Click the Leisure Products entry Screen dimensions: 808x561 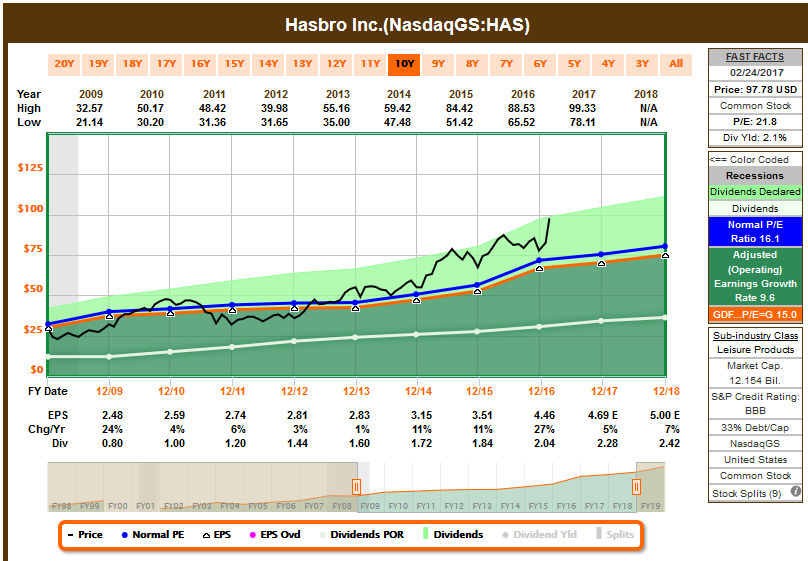[755, 349]
